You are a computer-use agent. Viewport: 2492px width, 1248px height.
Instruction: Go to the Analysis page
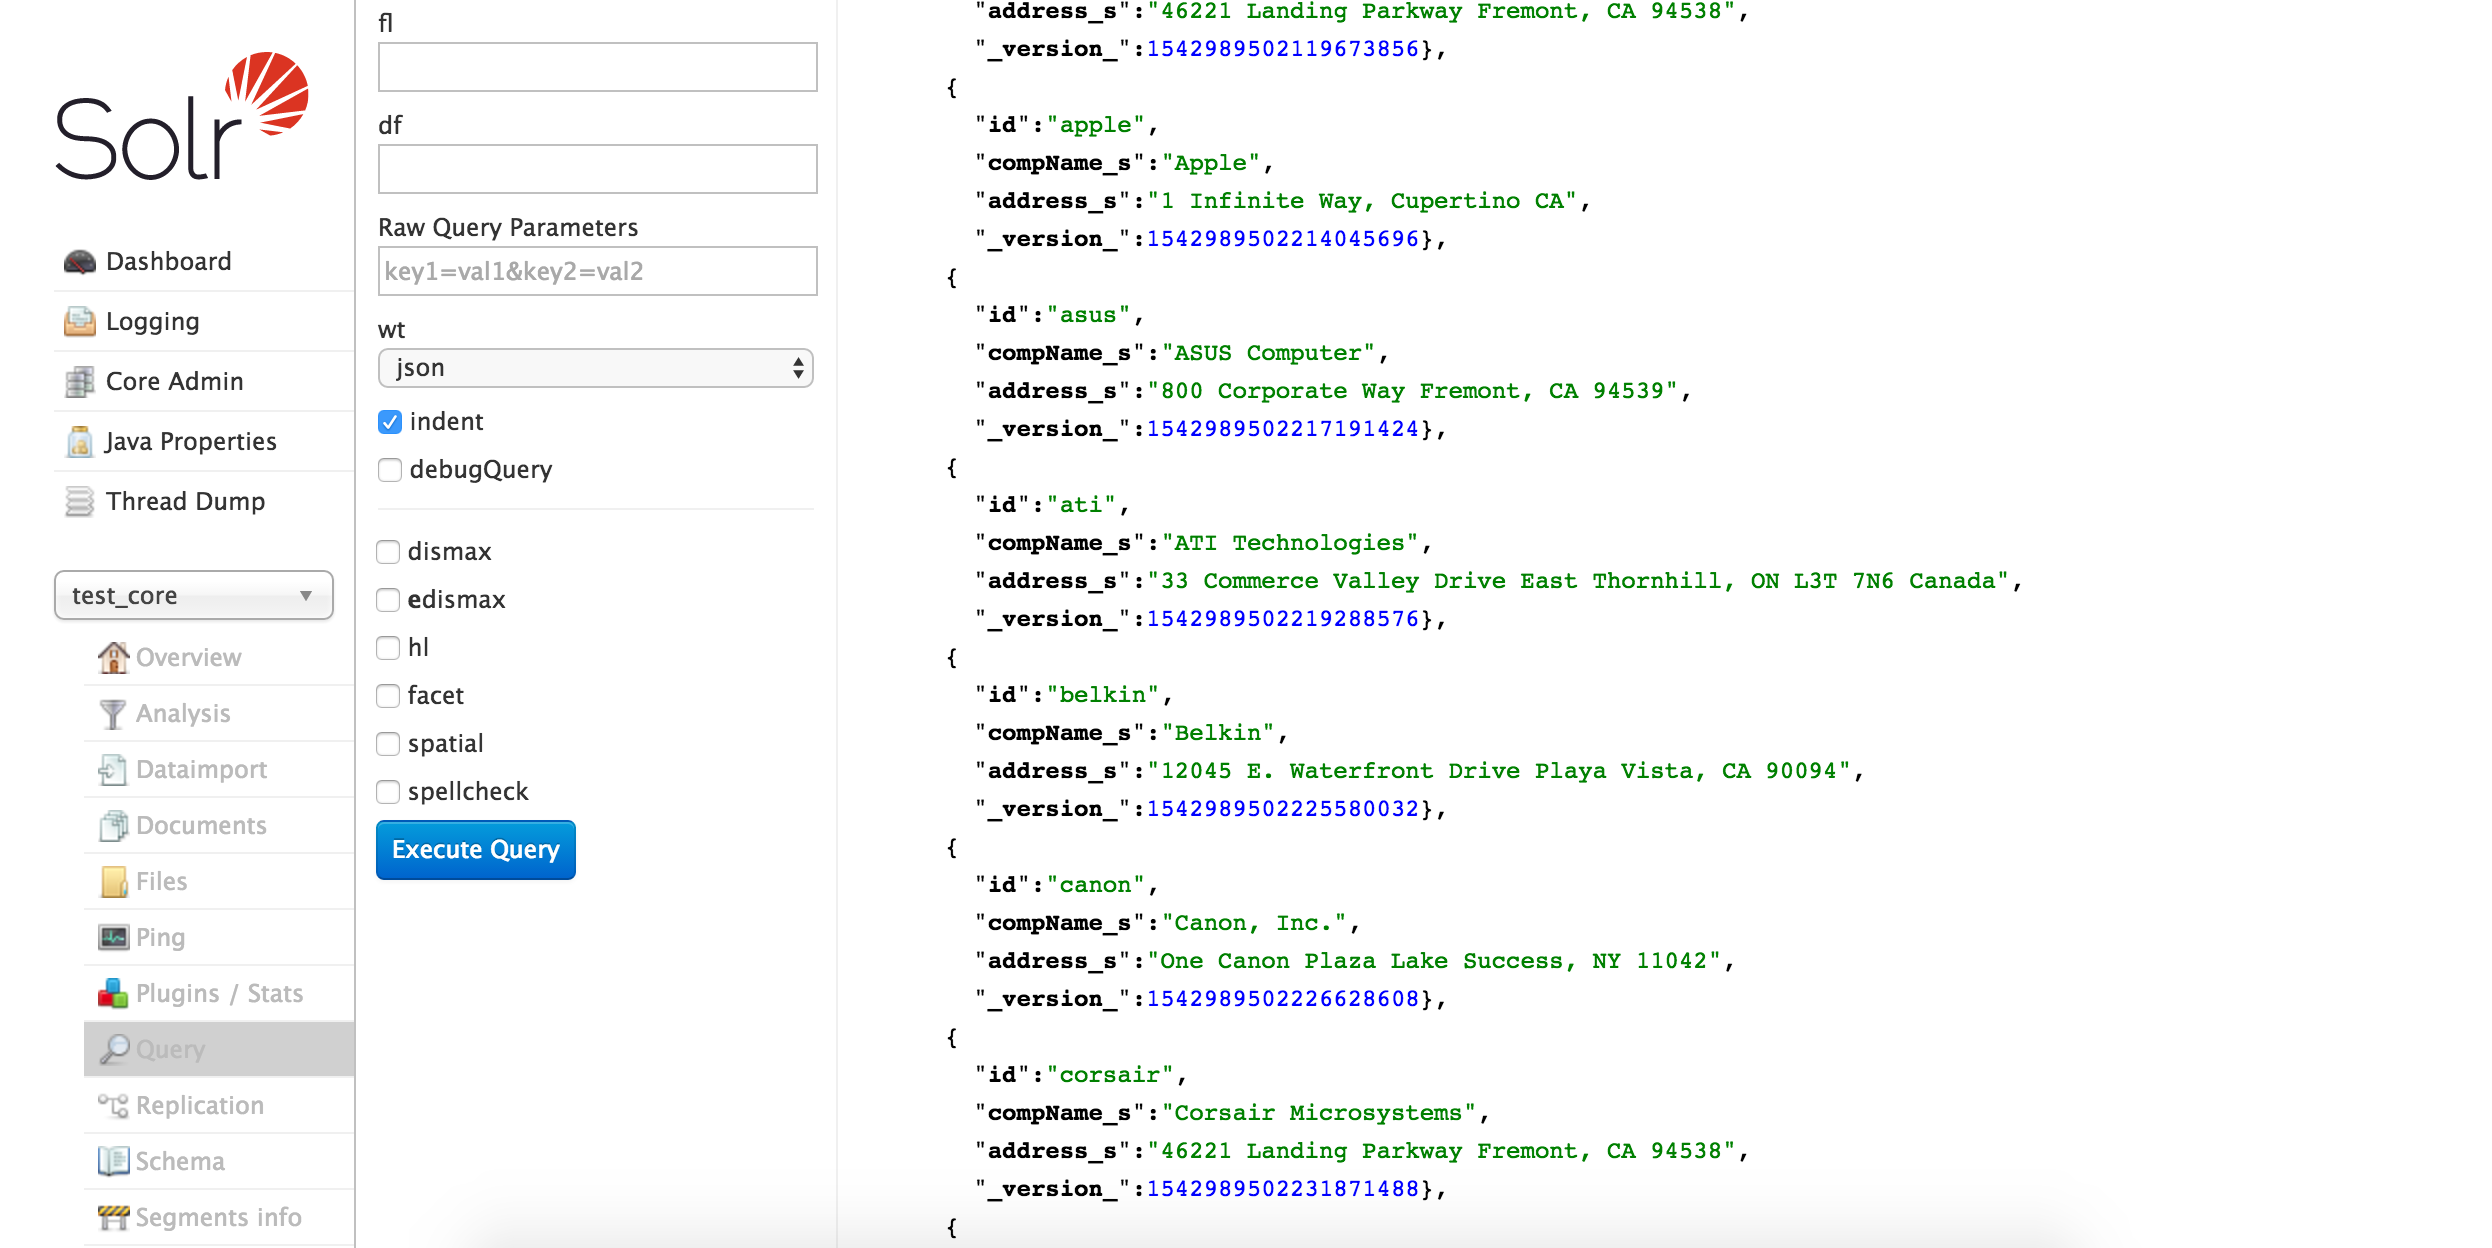click(183, 714)
